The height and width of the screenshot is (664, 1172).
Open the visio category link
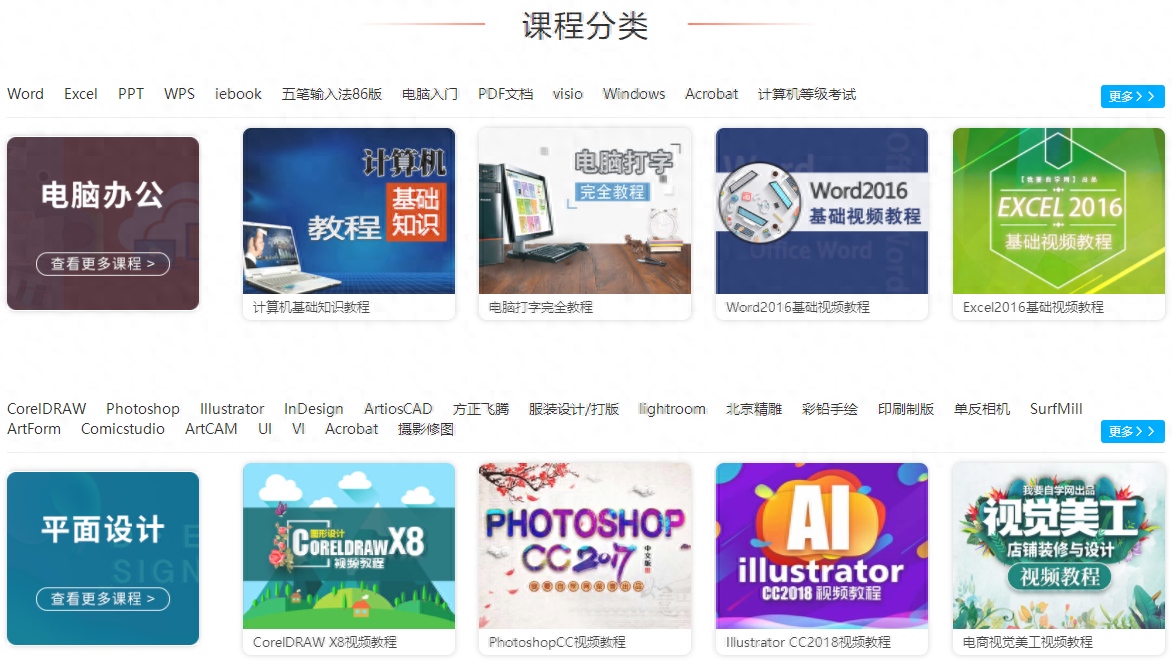(568, 94)
